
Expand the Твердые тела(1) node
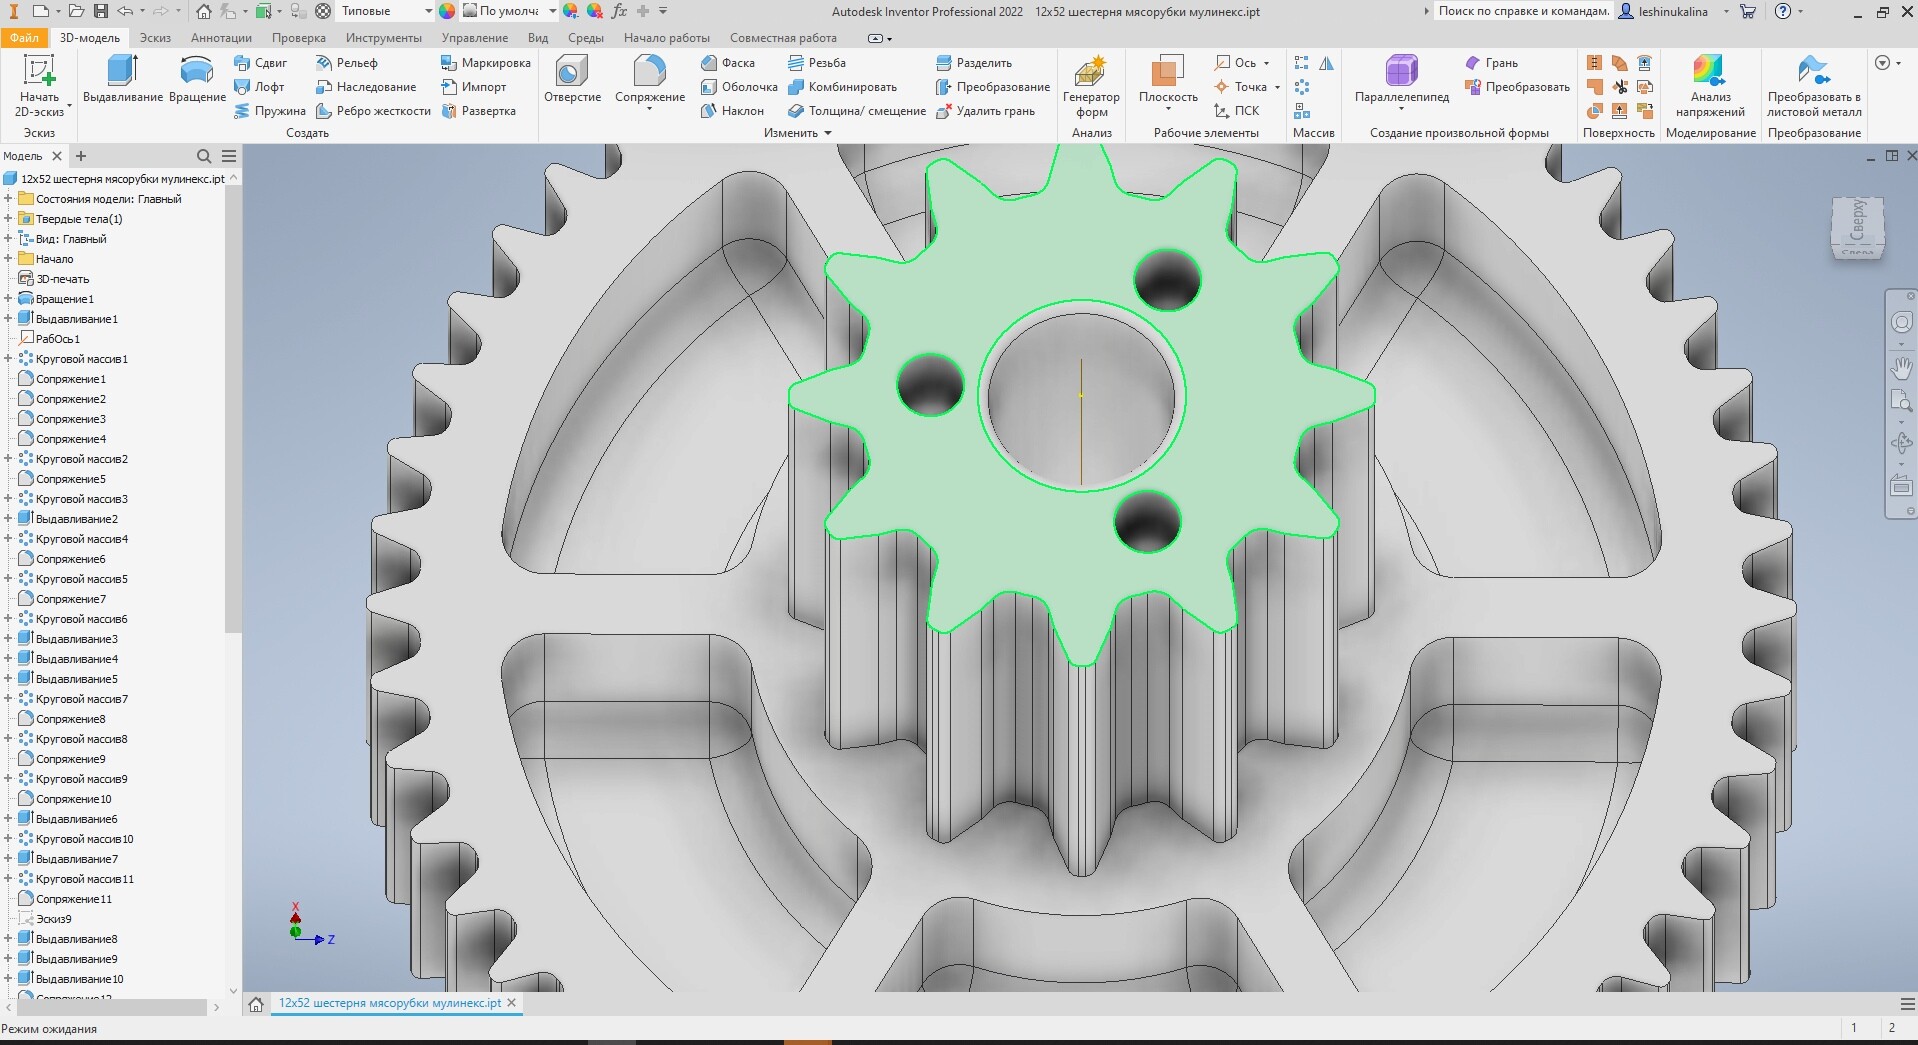point(8,219)
